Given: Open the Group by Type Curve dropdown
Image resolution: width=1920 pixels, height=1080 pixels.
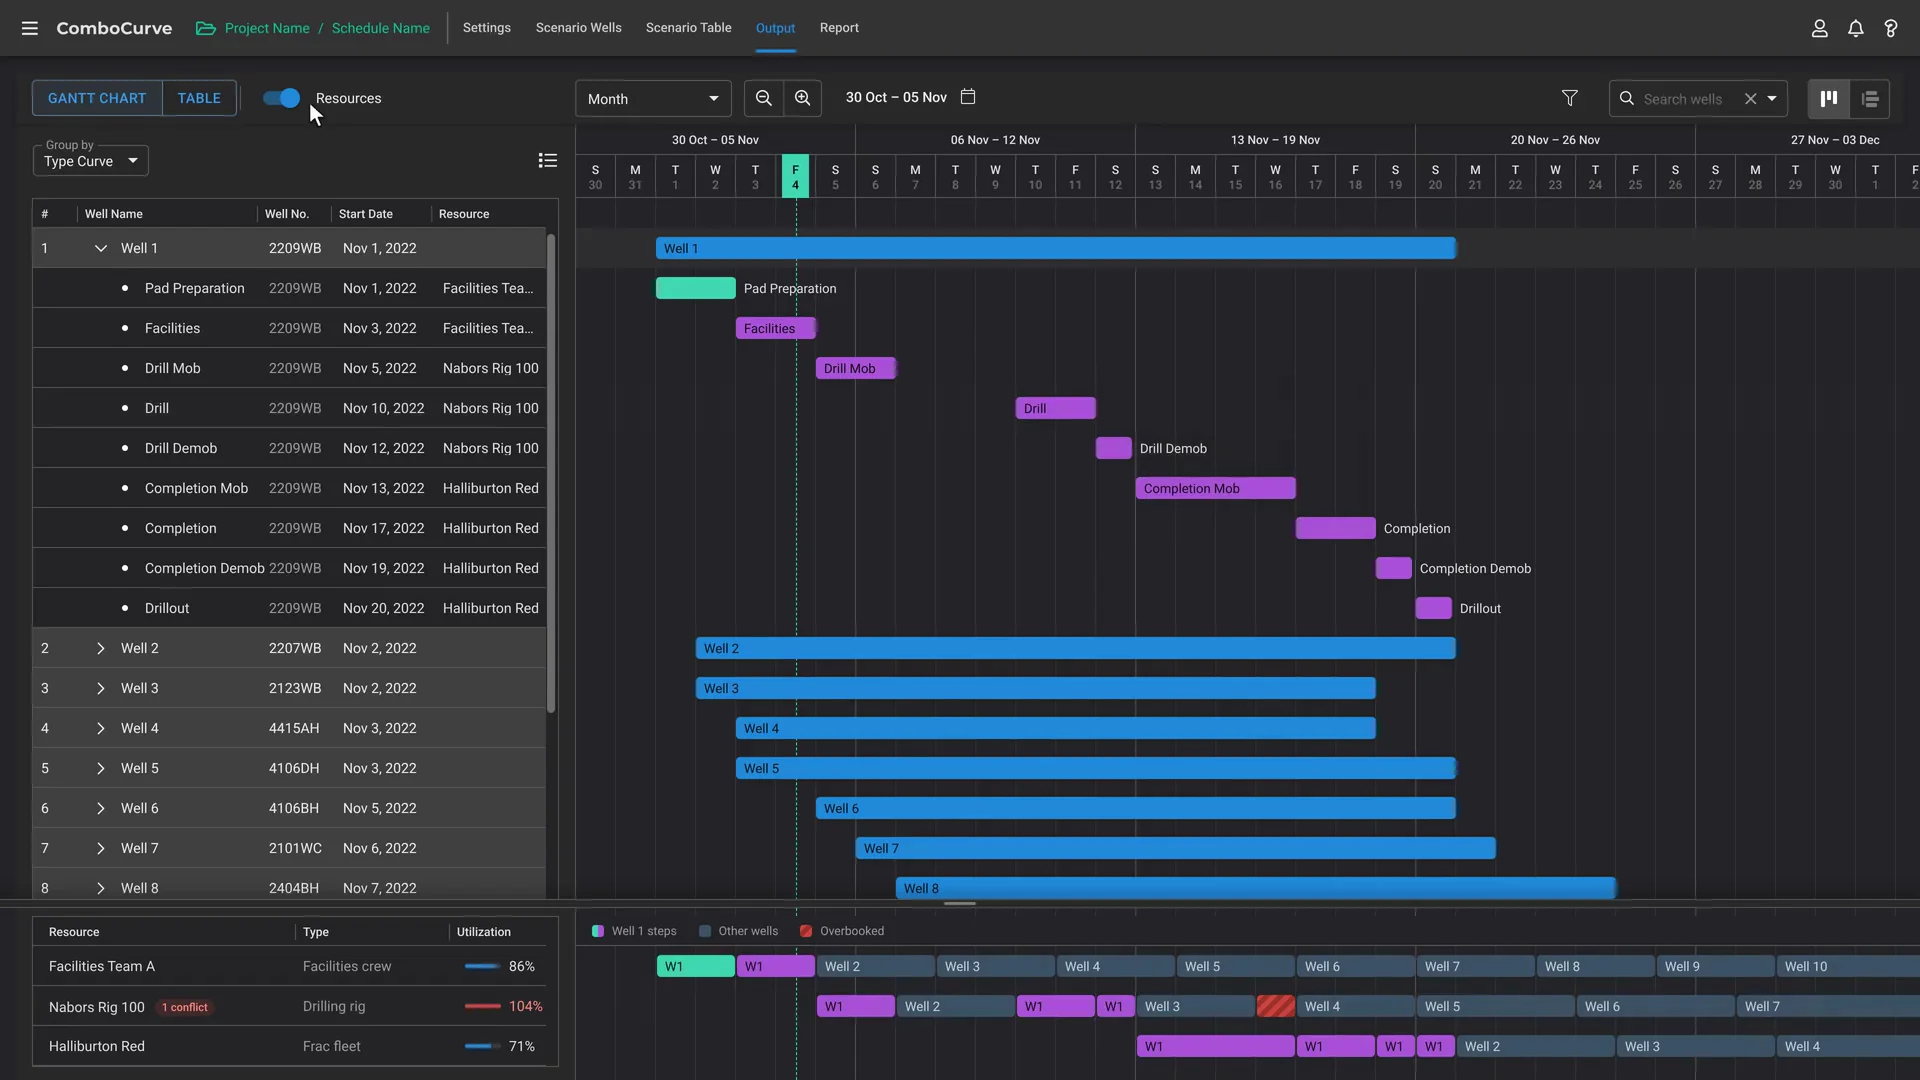Looking at the screenshot, I should click(90, 160).
